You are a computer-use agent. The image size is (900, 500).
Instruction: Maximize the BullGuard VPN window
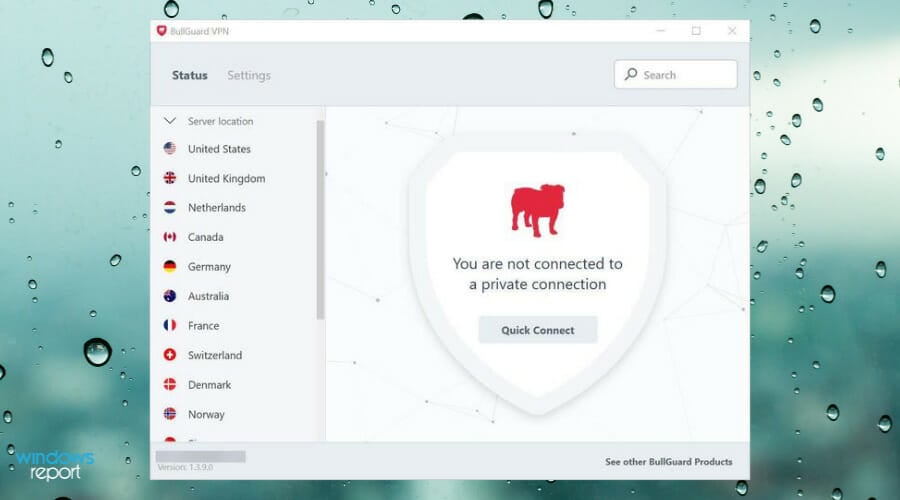696,31
